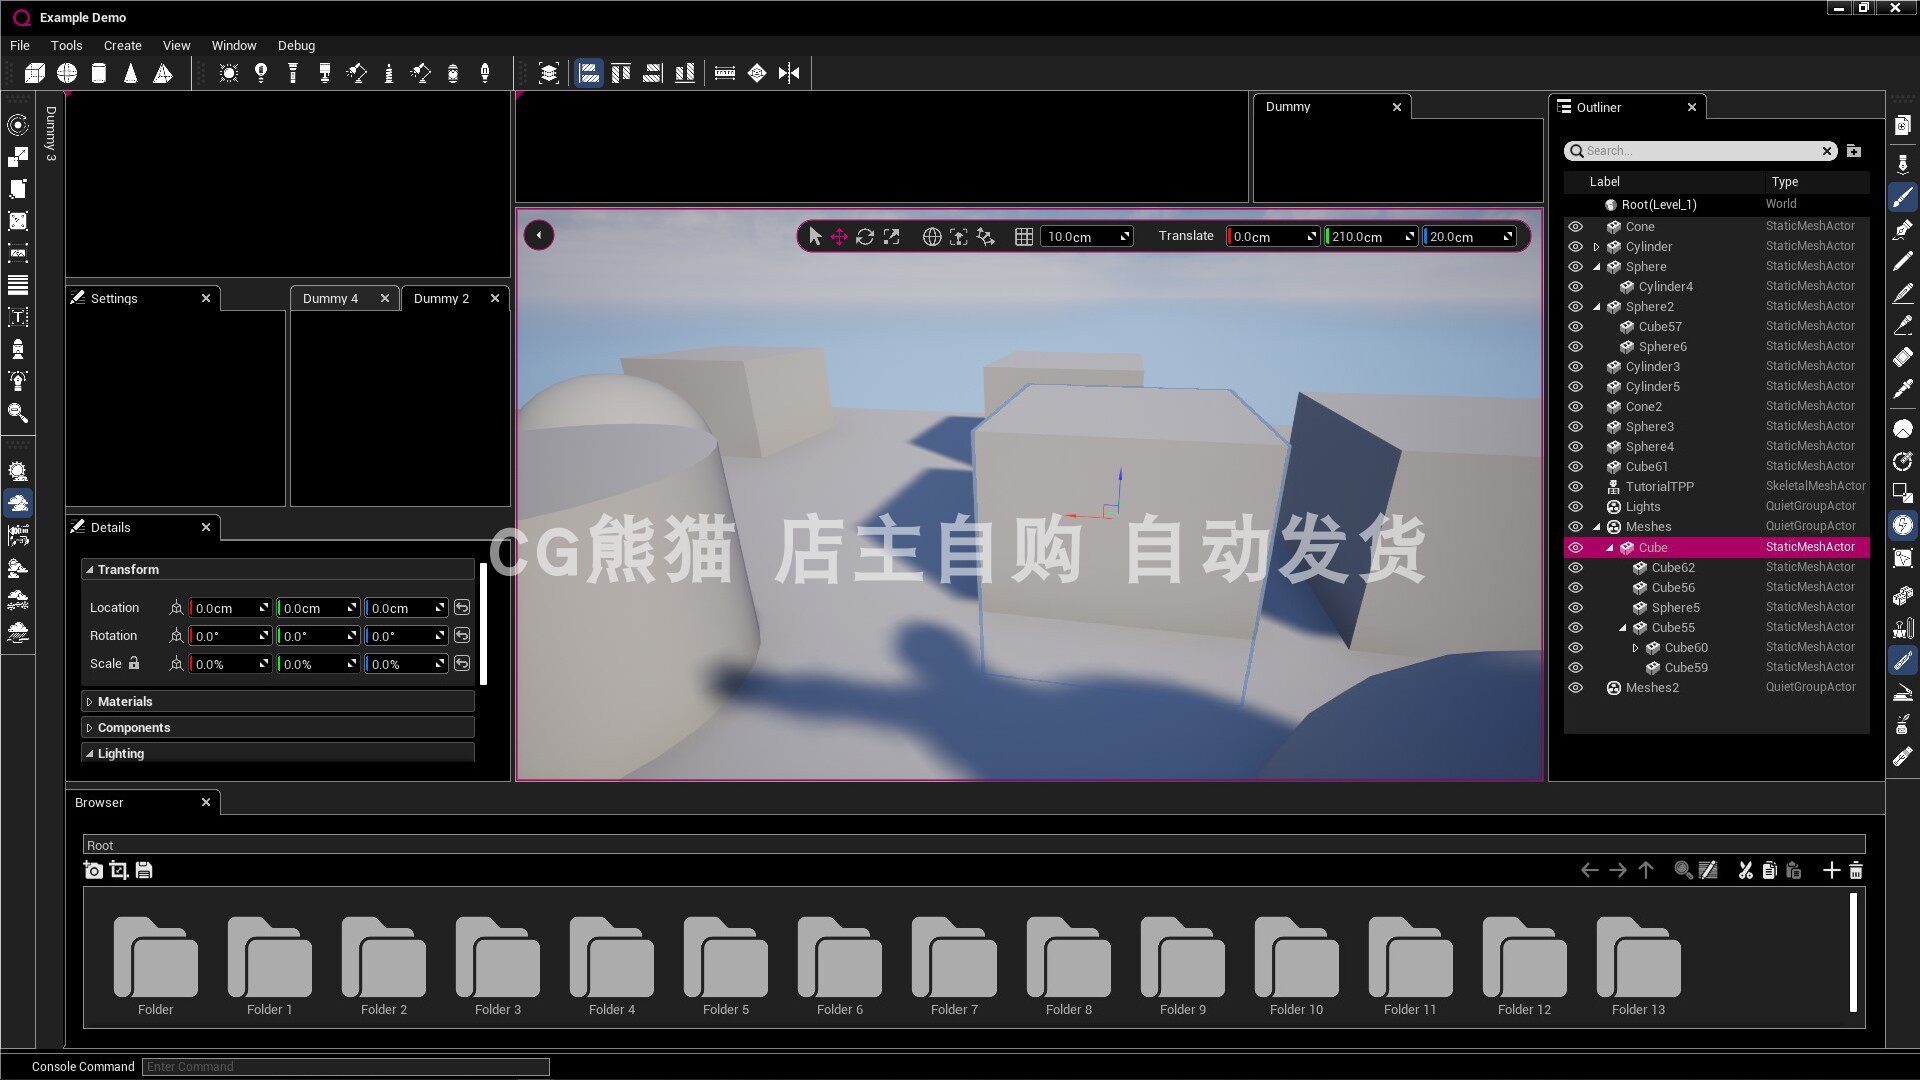Image resolution: width=1920 pixels, height=1080 pixels.
Task: Click the world coordinate globe icon
Action: (x=931, y=237)
